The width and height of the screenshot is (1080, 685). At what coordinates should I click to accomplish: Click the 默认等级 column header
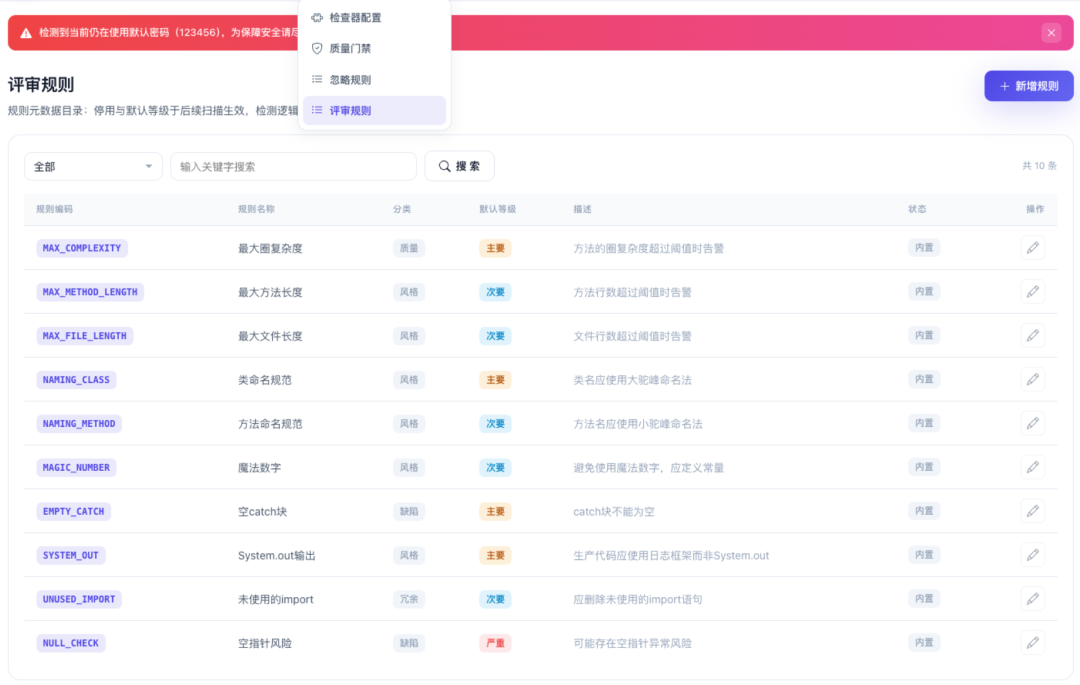pos(498,209)
